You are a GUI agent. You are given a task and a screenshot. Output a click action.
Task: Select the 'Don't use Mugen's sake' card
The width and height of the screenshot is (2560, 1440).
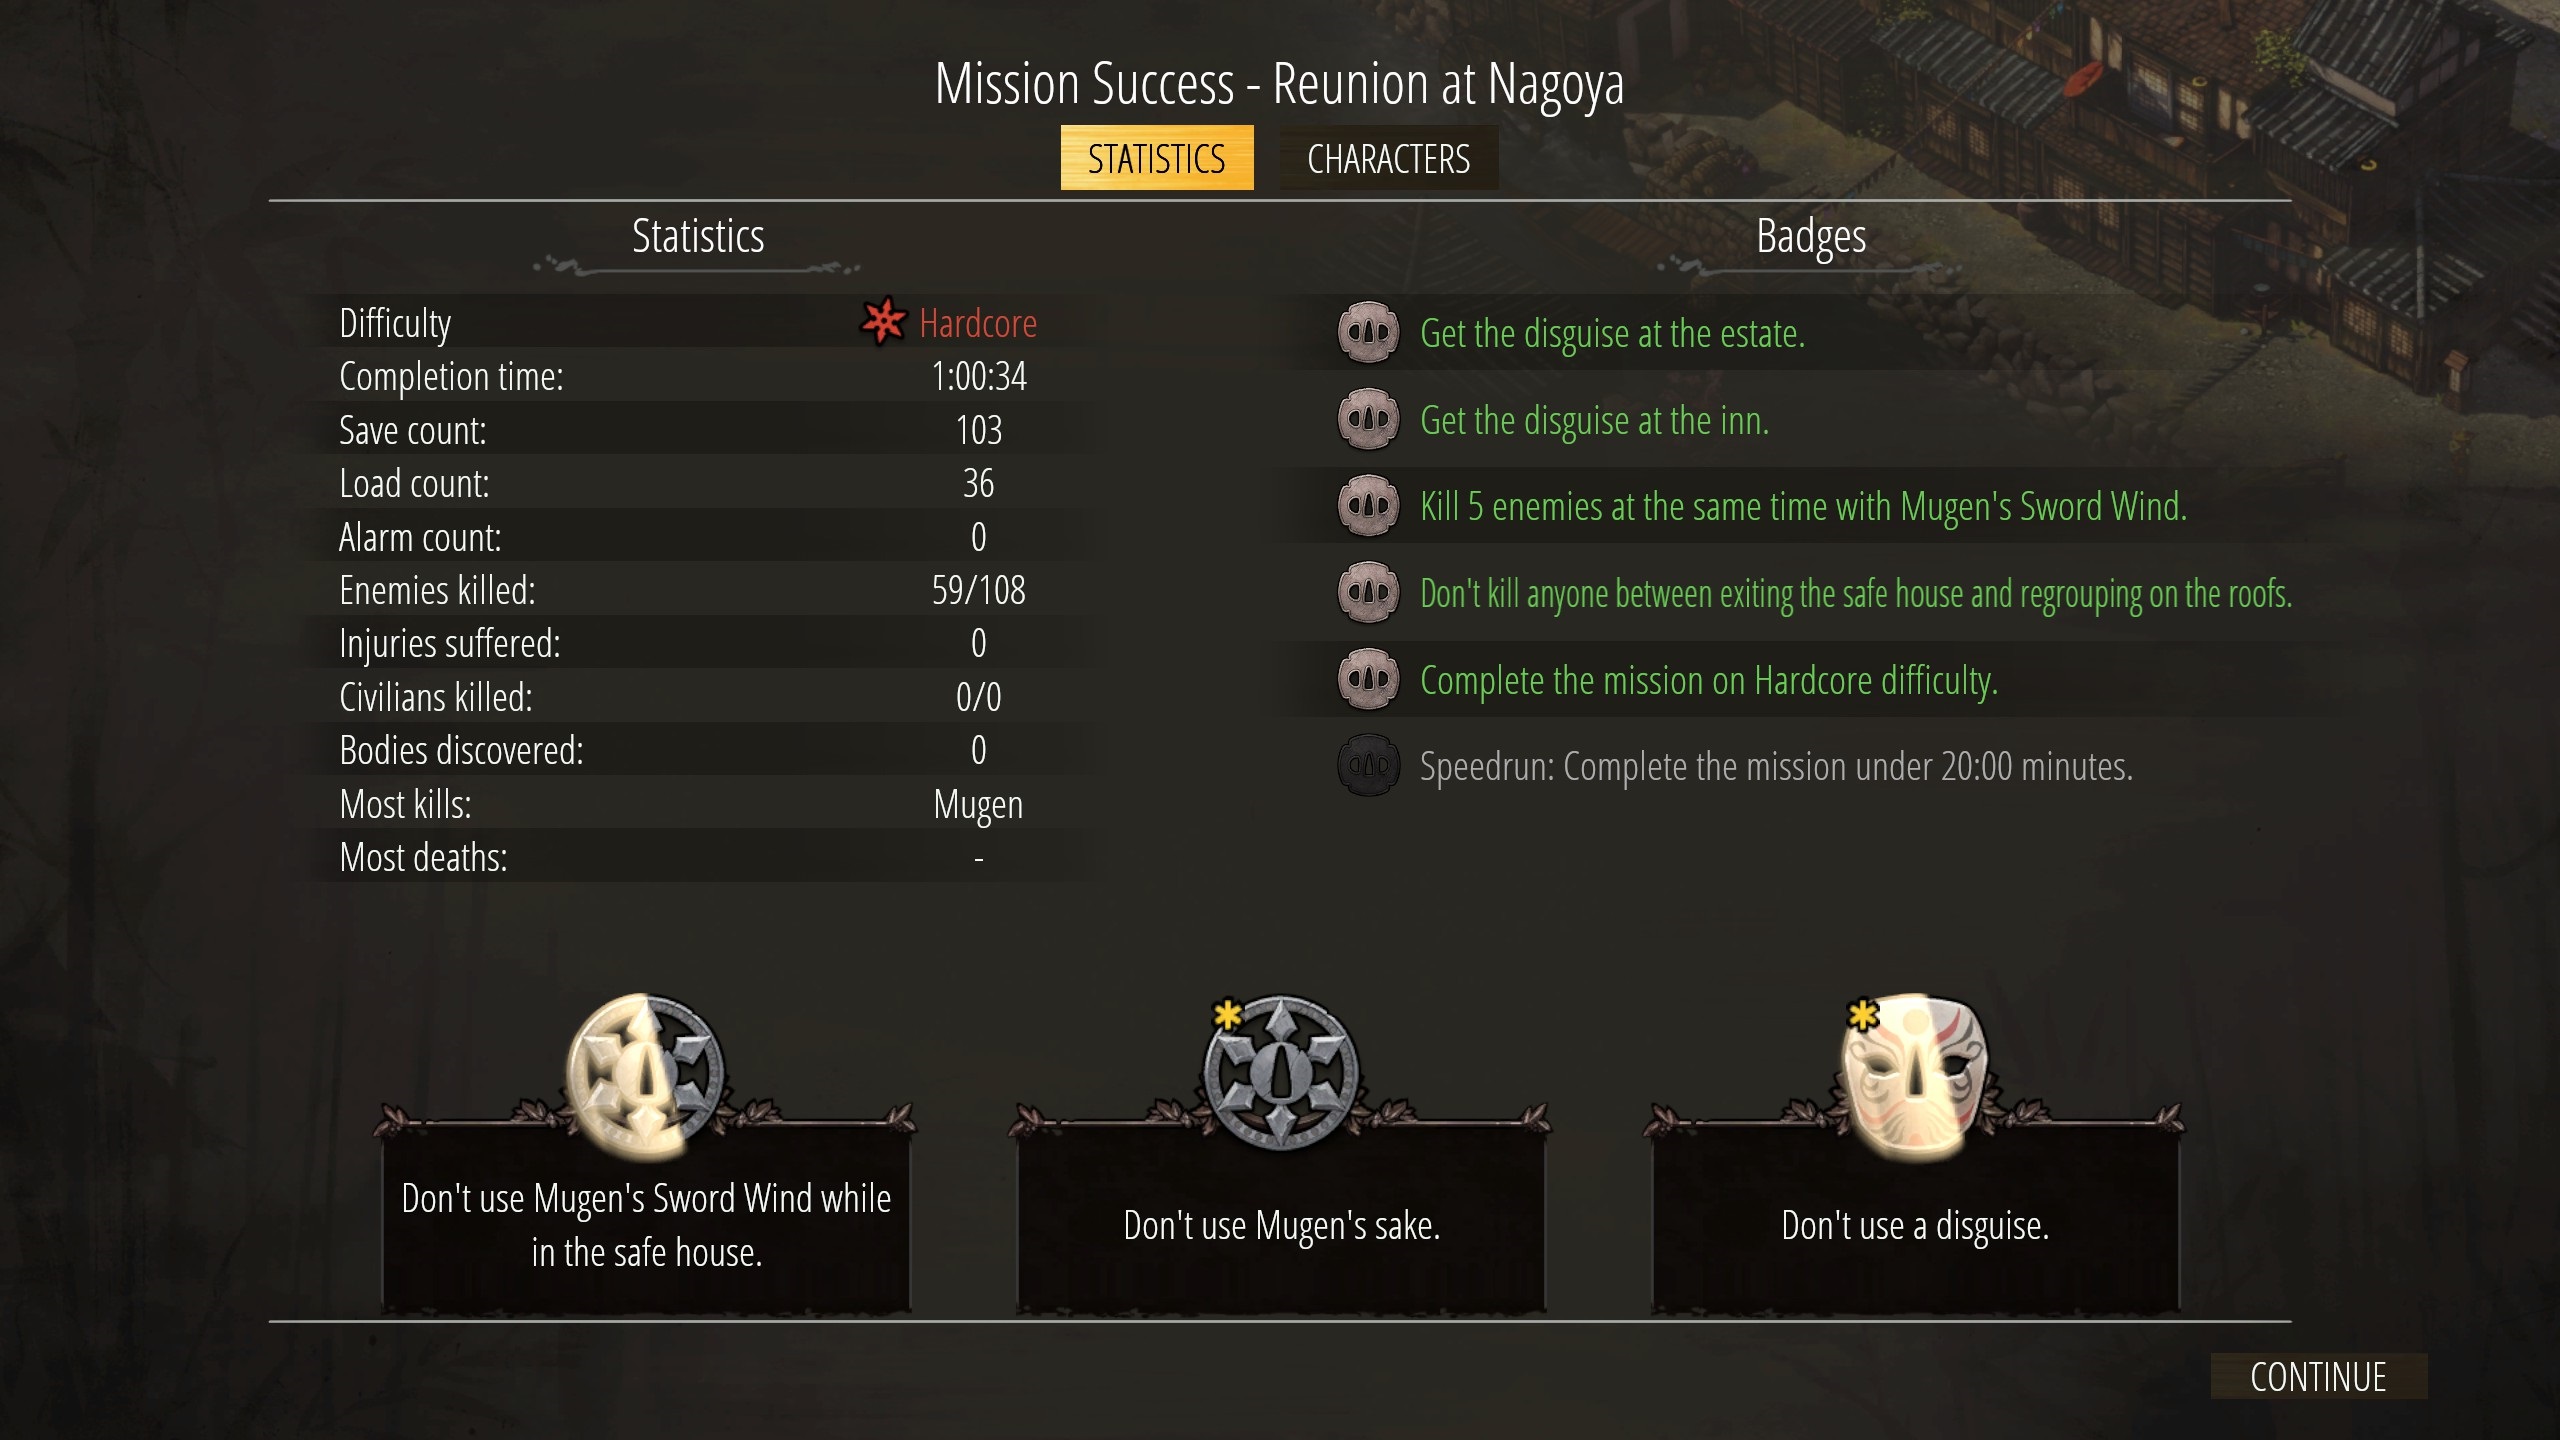pyautogui.click(x=1281, y=1221)
